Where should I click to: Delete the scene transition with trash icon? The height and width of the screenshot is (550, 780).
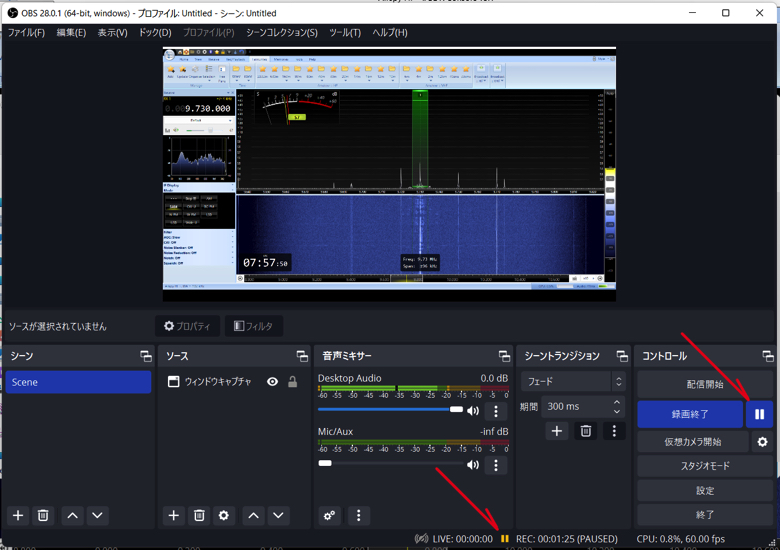click(585, 431)
